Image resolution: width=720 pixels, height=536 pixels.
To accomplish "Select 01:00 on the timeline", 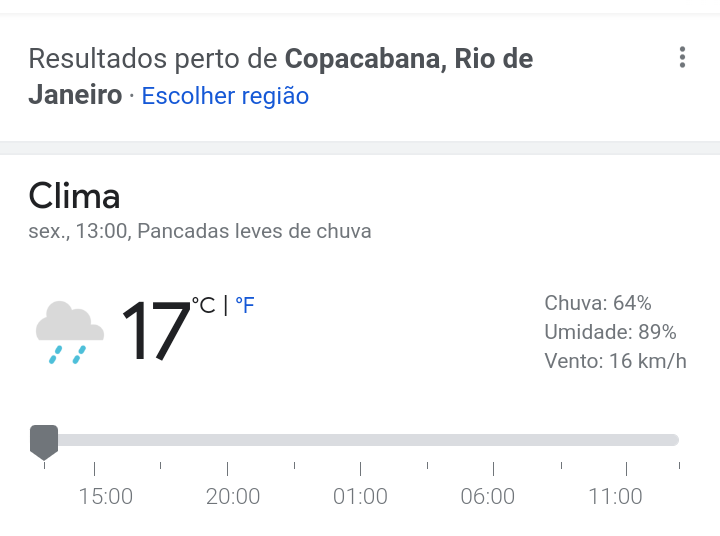I will click(360, 496).
